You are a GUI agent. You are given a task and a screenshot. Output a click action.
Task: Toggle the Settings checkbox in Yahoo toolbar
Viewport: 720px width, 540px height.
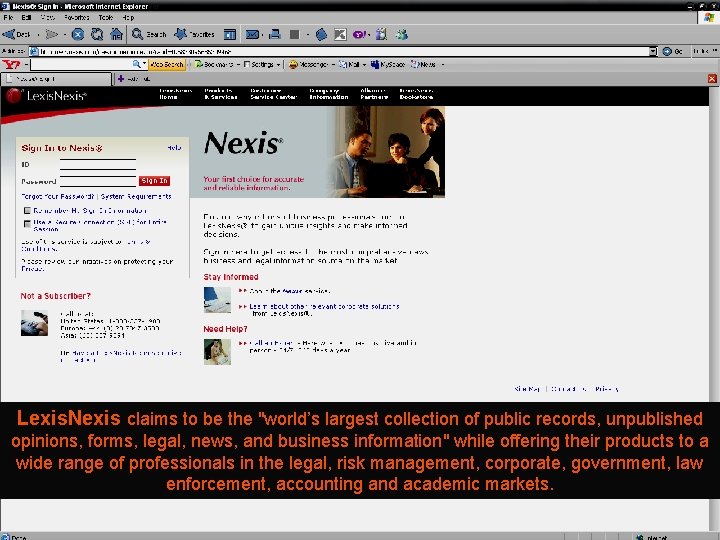point(247,64)
